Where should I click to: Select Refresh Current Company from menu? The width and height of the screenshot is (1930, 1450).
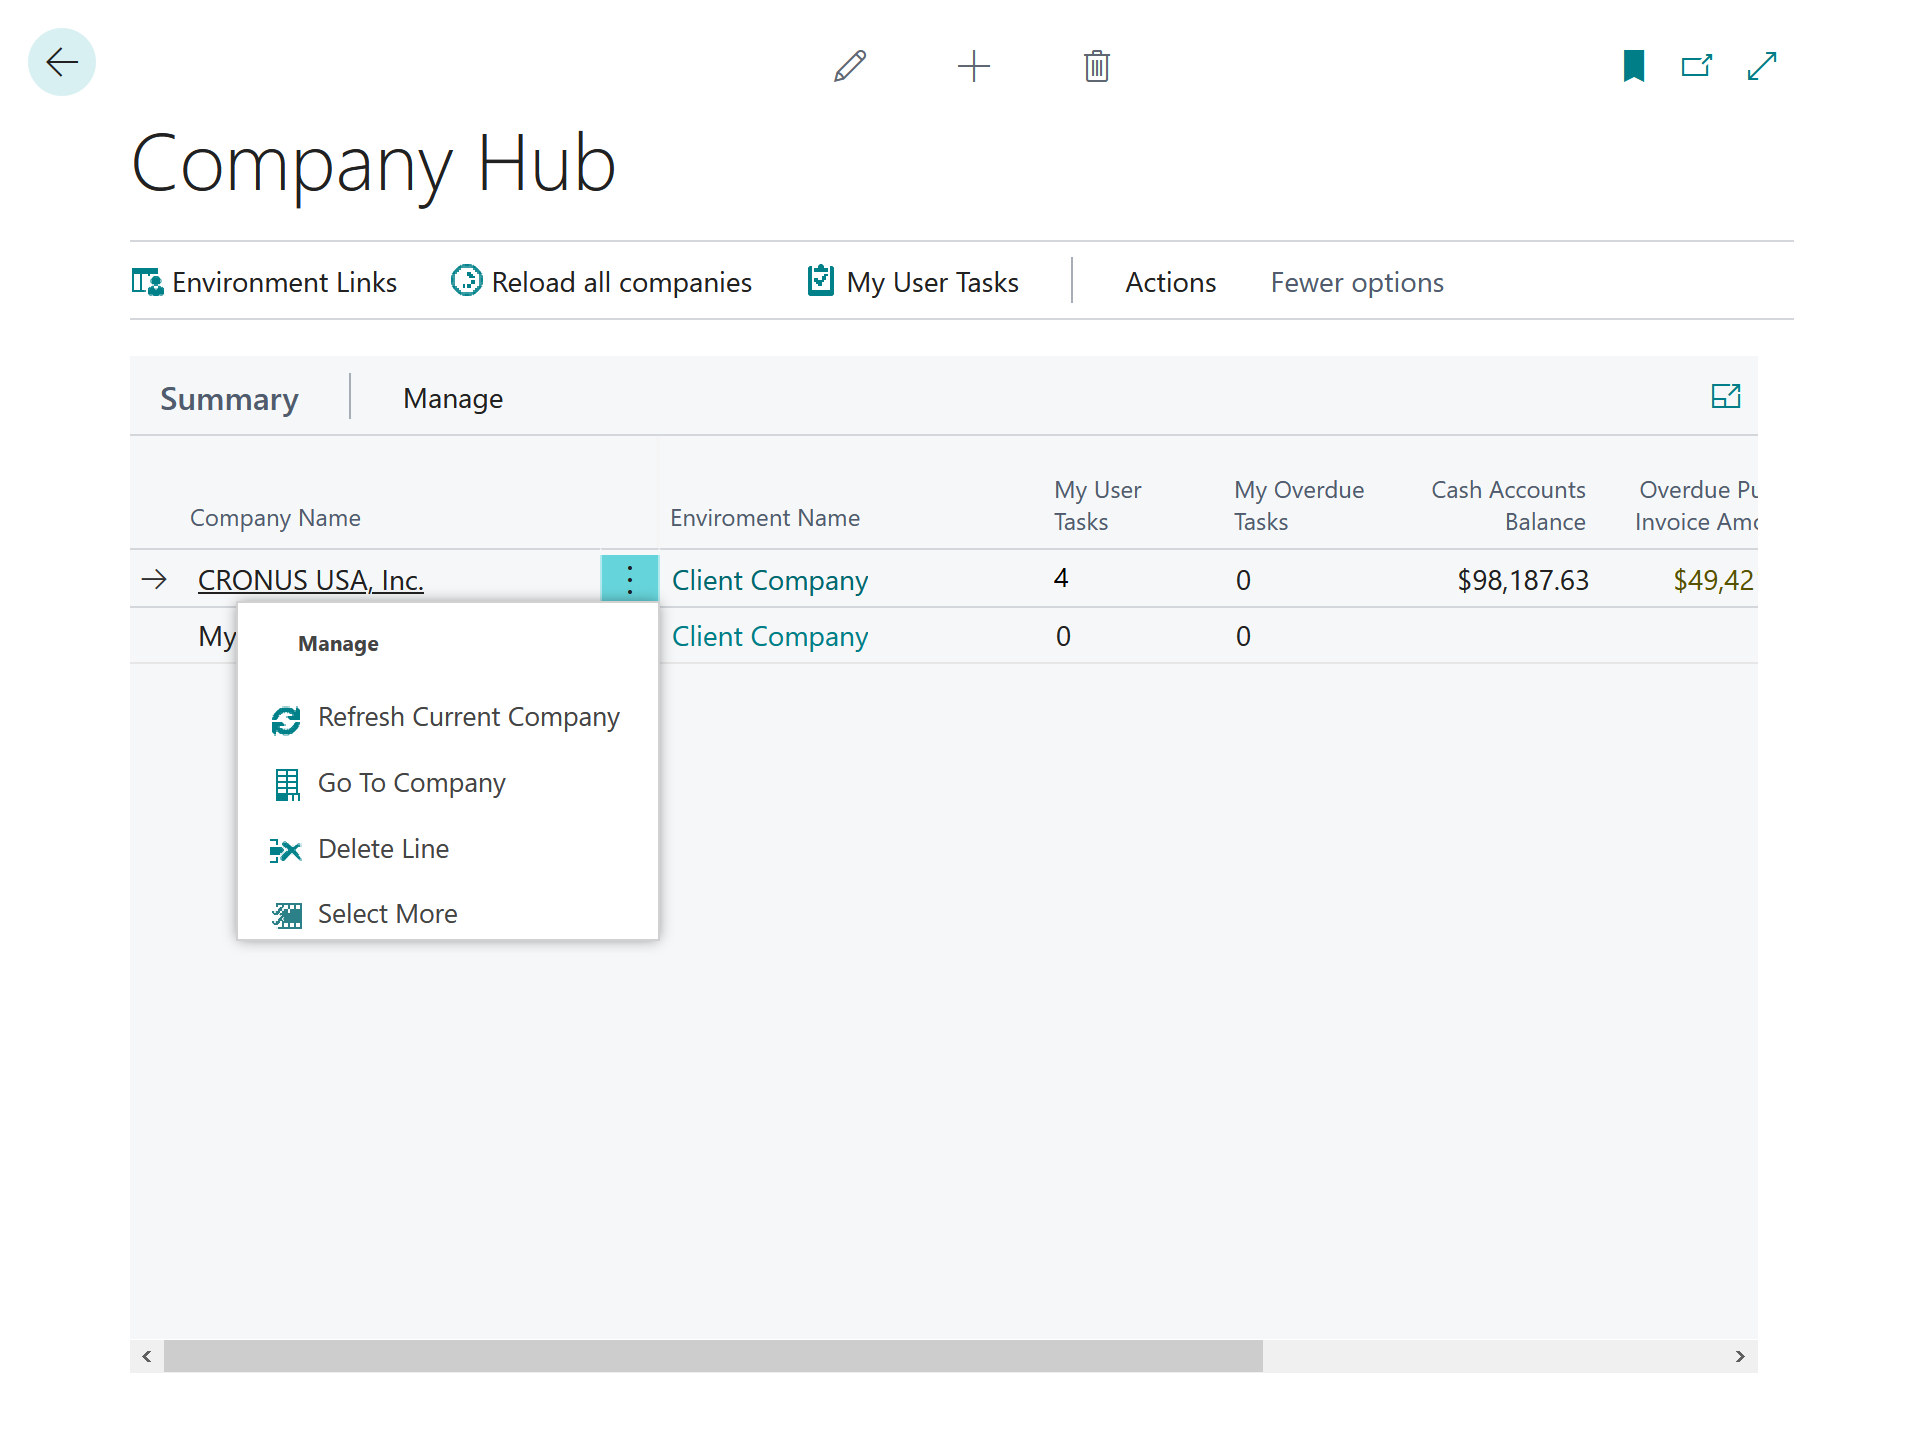[468, 717]
